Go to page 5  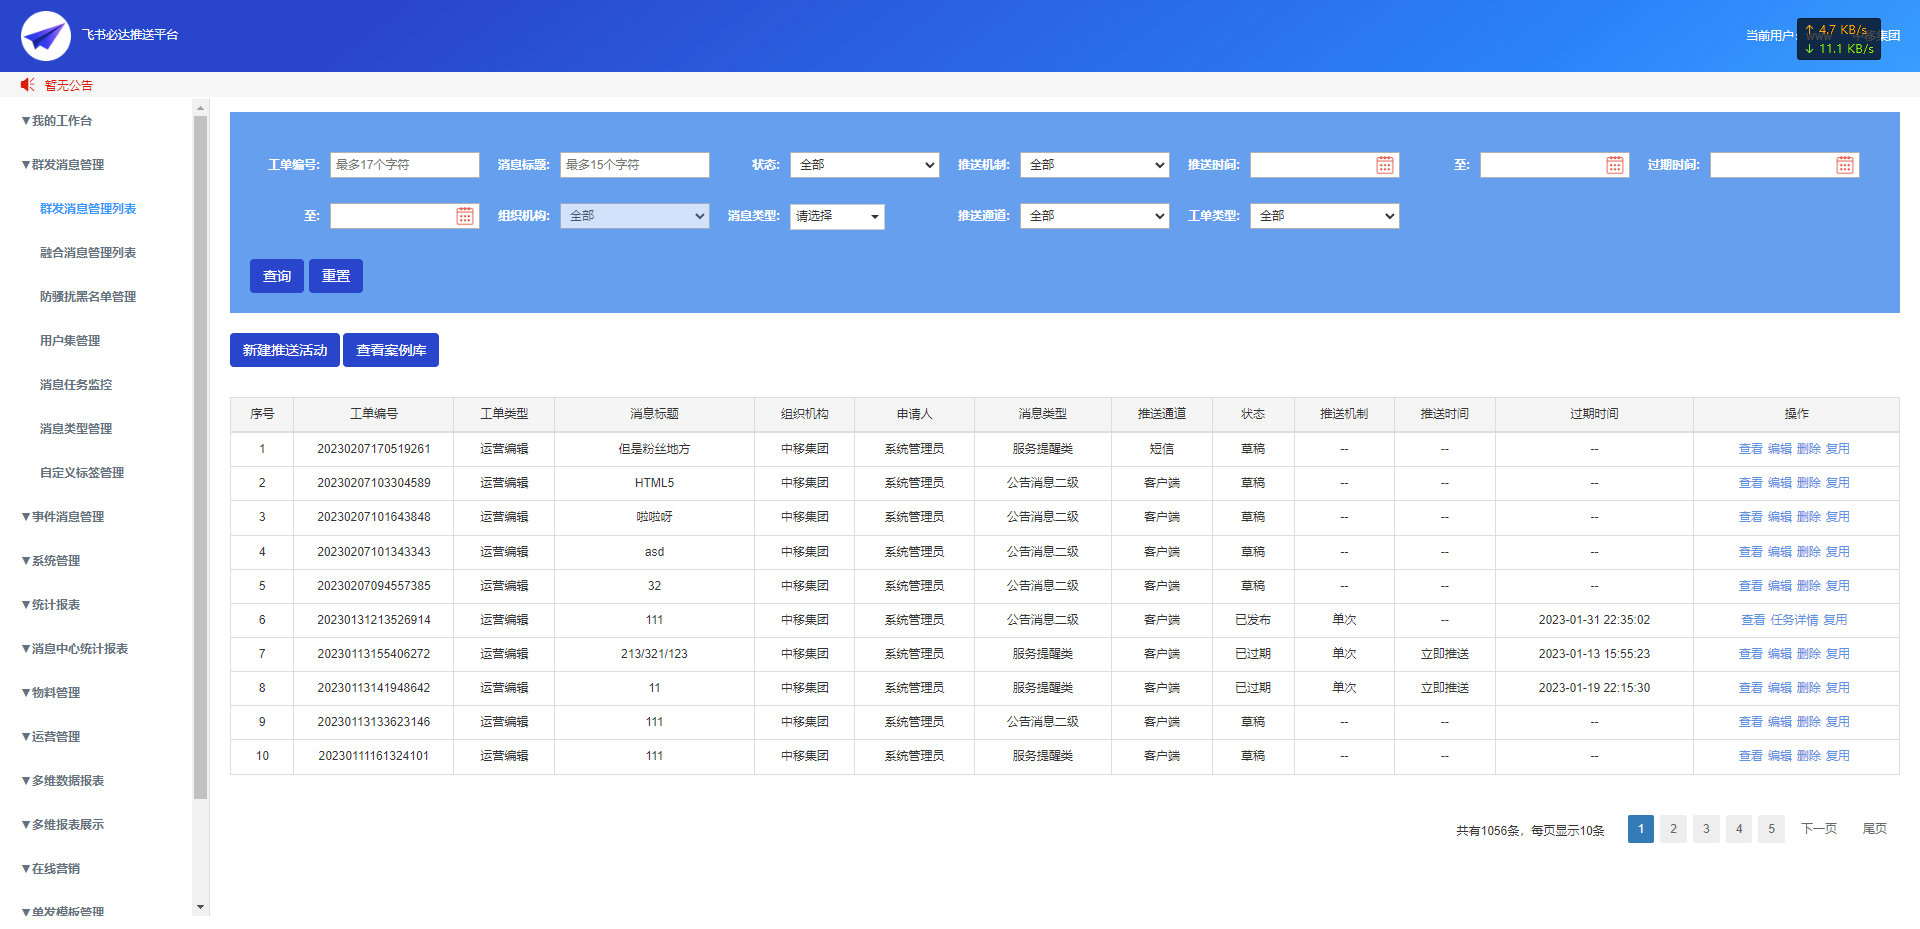(1771, 829)
